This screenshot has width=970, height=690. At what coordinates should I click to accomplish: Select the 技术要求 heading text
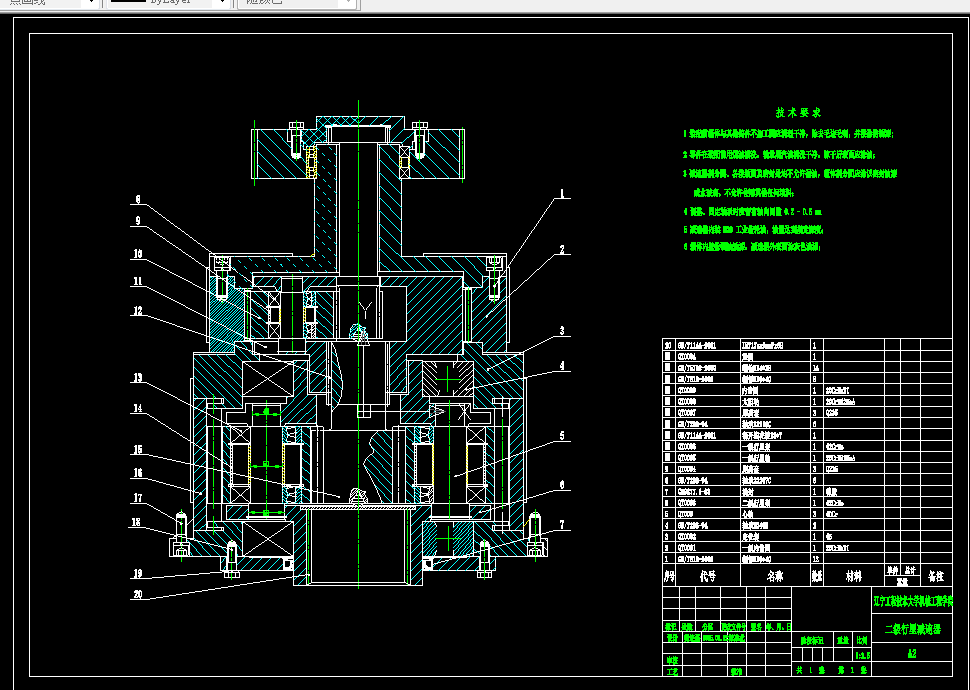click(798, 113)
